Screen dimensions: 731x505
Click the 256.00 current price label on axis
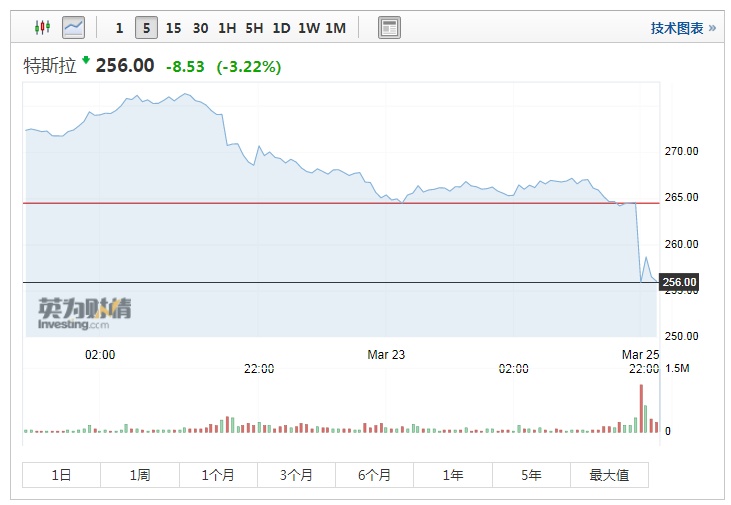(x=679, y=283)
